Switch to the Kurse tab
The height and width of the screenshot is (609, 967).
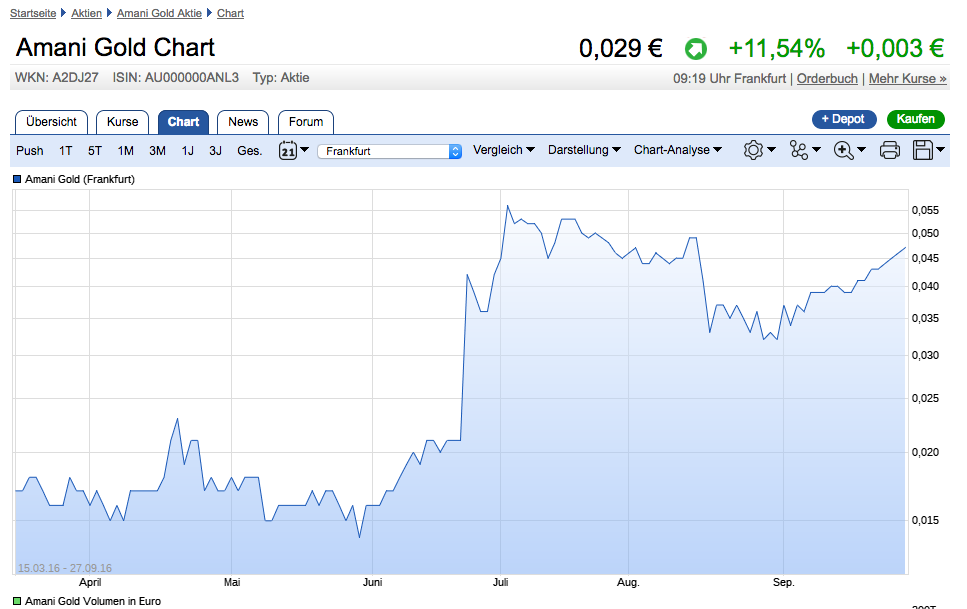tap(122, 122)
